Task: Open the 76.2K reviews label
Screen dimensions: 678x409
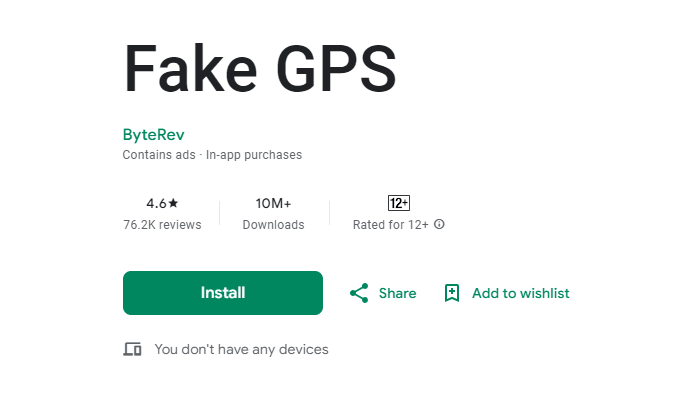Action: click(162, 225)
